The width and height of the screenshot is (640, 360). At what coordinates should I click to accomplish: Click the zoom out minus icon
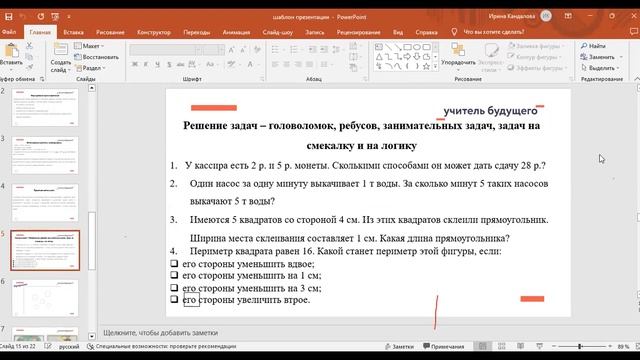tap(554, 346)
